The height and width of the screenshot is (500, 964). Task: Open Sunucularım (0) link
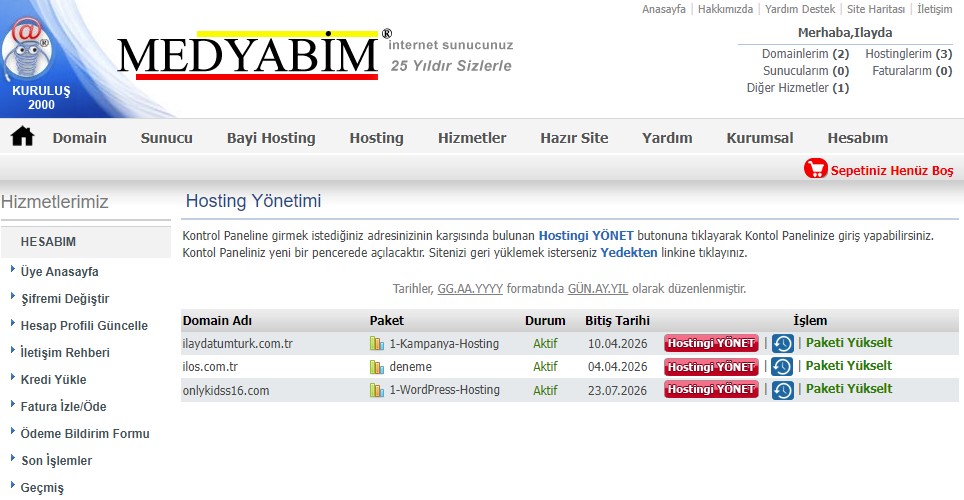(806, 71)
